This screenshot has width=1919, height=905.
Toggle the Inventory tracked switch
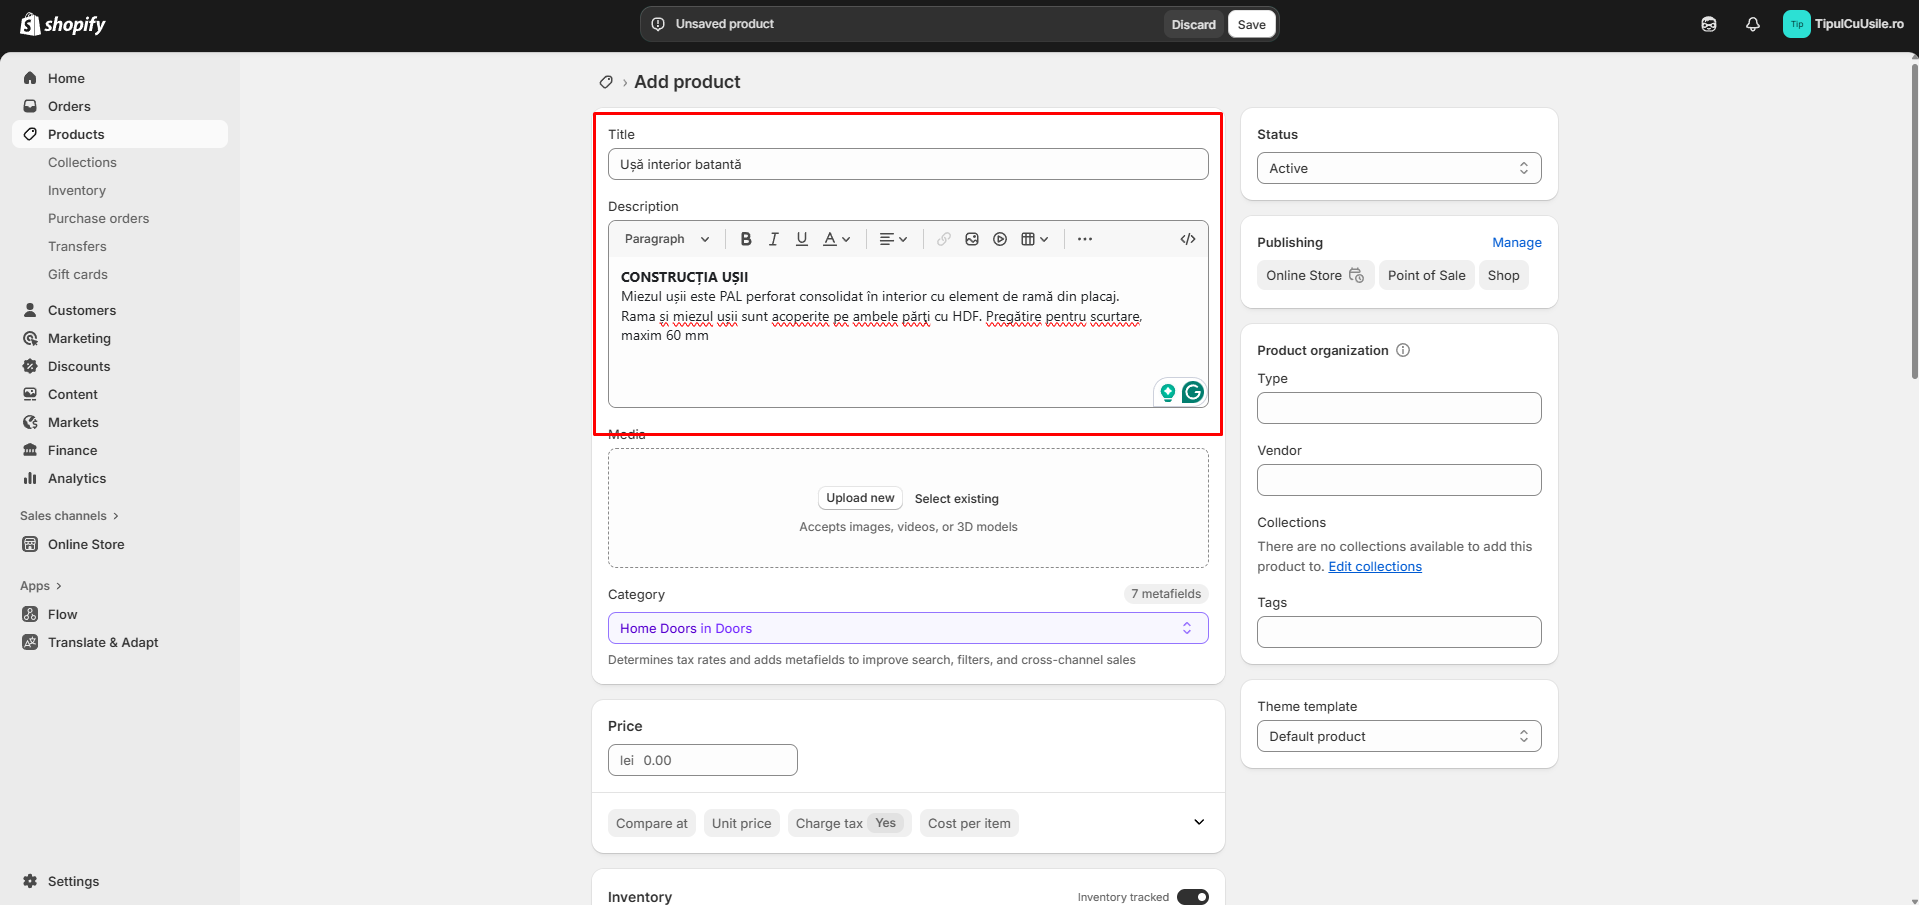[1192, 897]
